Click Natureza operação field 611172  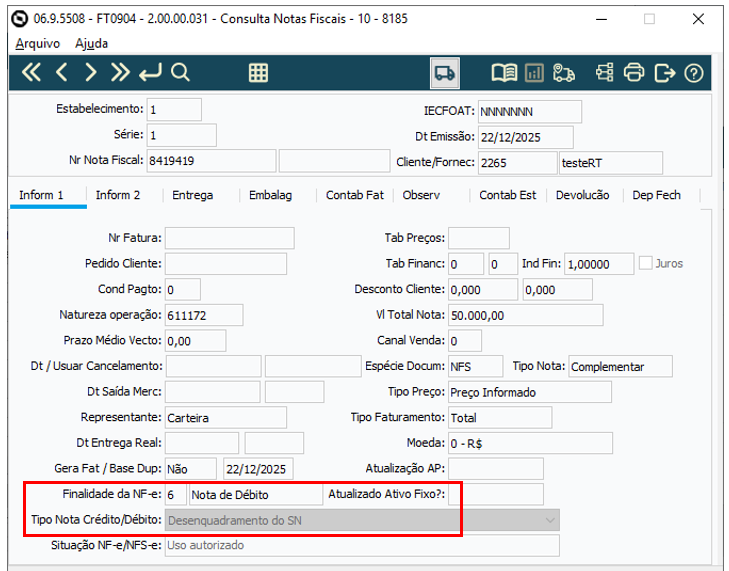pyautogui.click(x=204, y=315)
